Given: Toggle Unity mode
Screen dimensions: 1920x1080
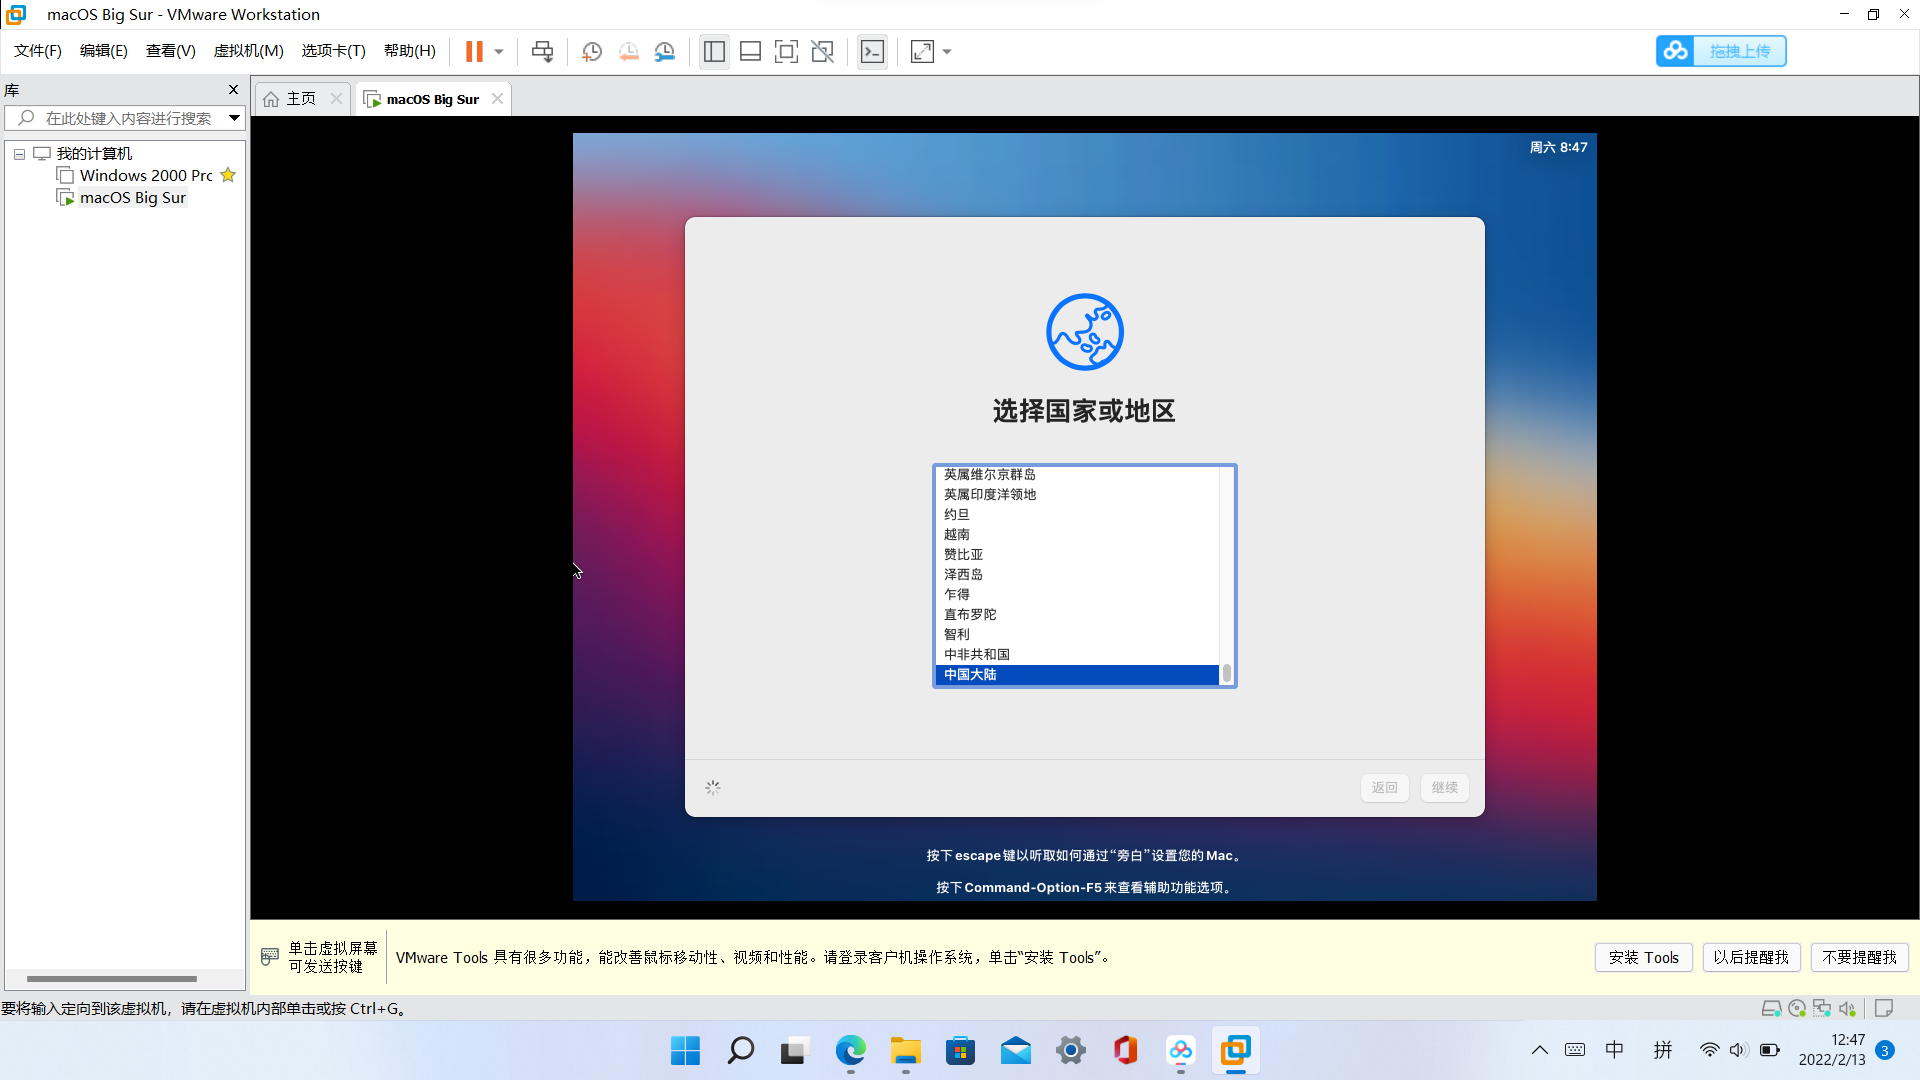Looking at the screenshot, I should pos(823,51).
